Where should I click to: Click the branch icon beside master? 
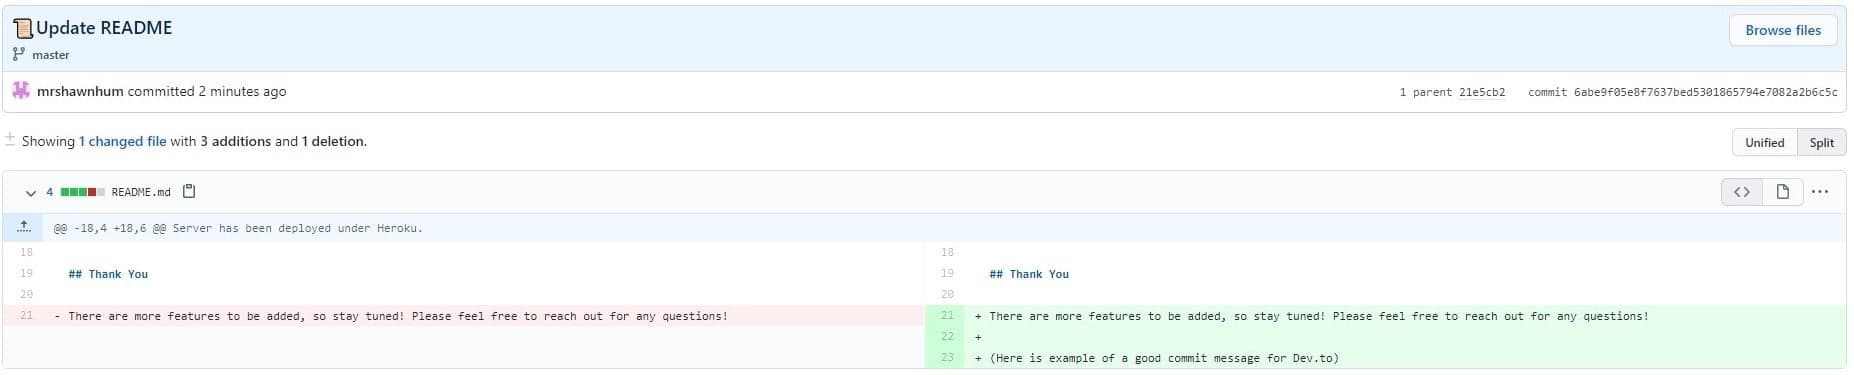[x=18, y=54]
